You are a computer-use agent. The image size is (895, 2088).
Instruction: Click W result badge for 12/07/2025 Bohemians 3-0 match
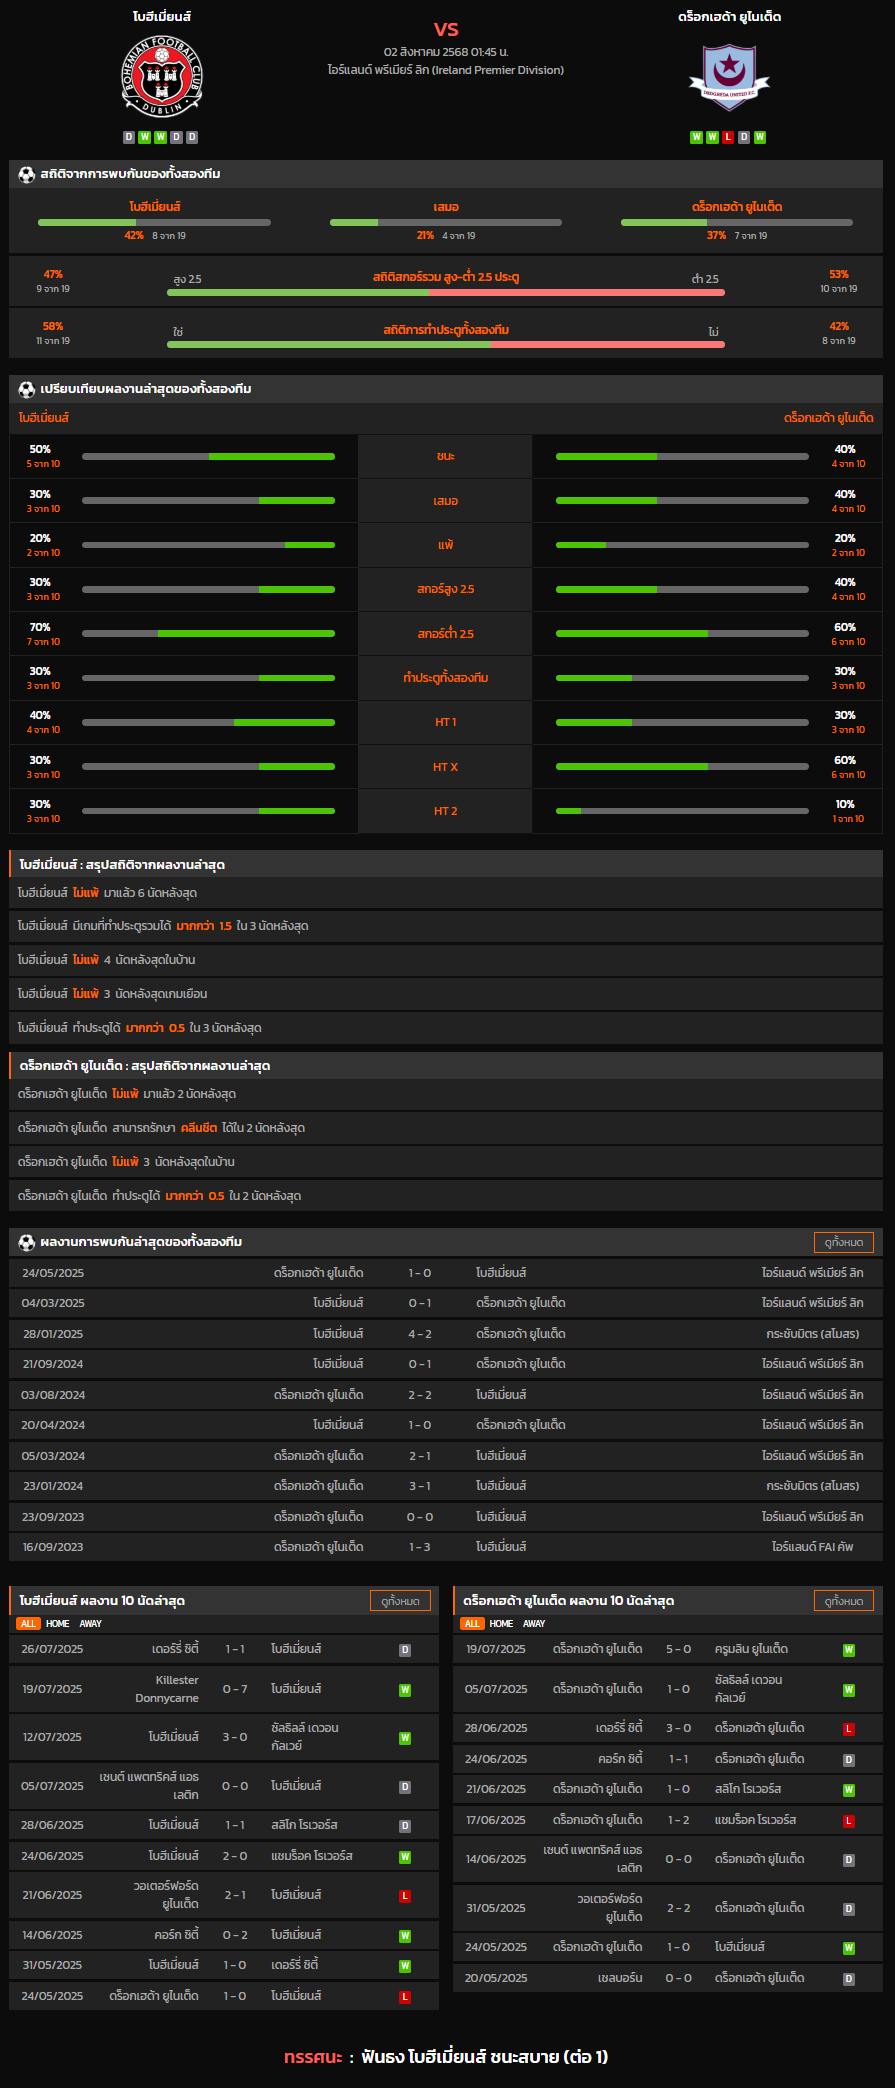click(405, 1738)
